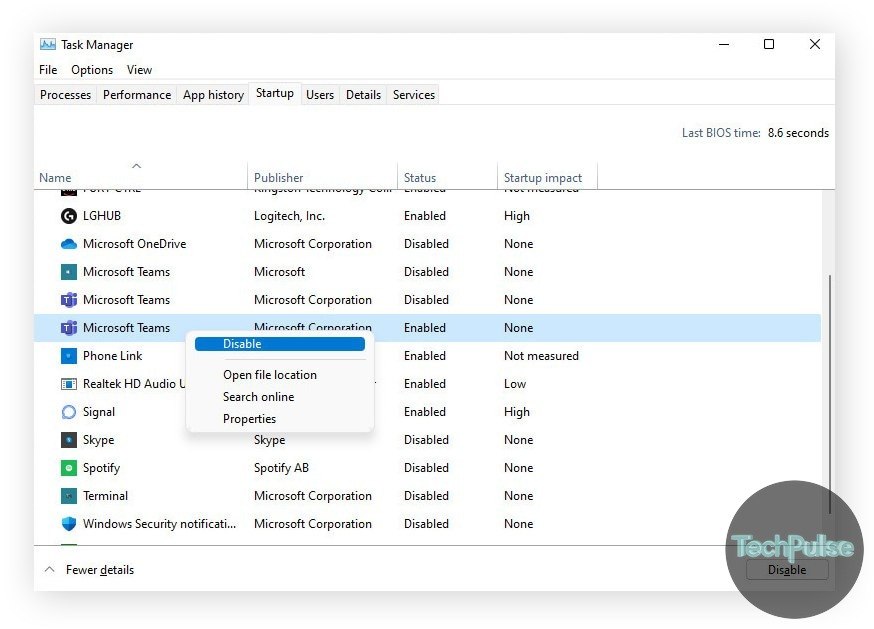
Task: Click the Not measured impact of Phone Link
Action: [x=541, y=356]
